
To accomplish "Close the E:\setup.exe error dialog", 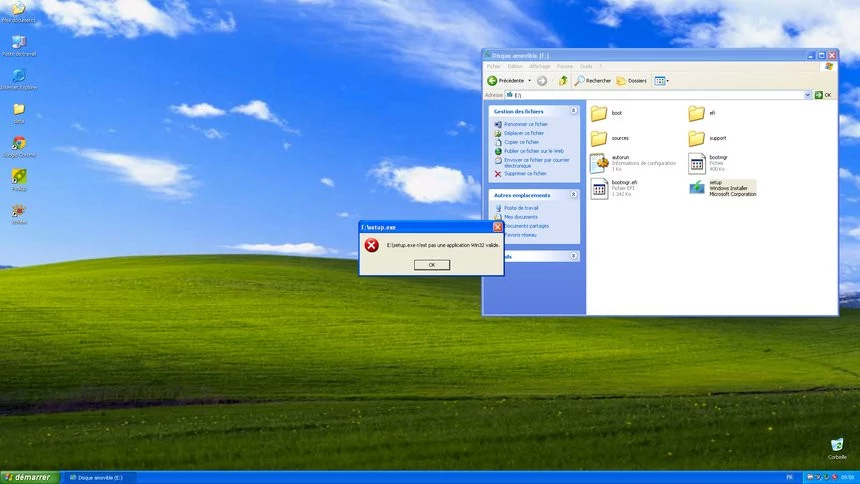I will pyautogui.click(x=497, y=227).
